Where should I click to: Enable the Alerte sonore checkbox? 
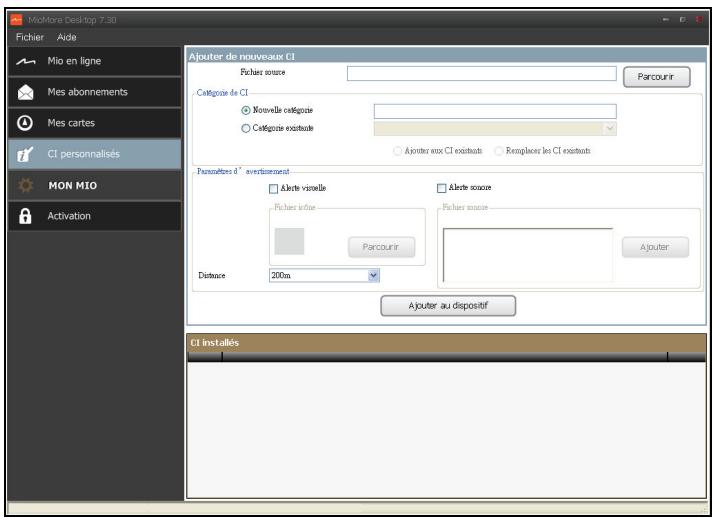(x=441, y=188)
